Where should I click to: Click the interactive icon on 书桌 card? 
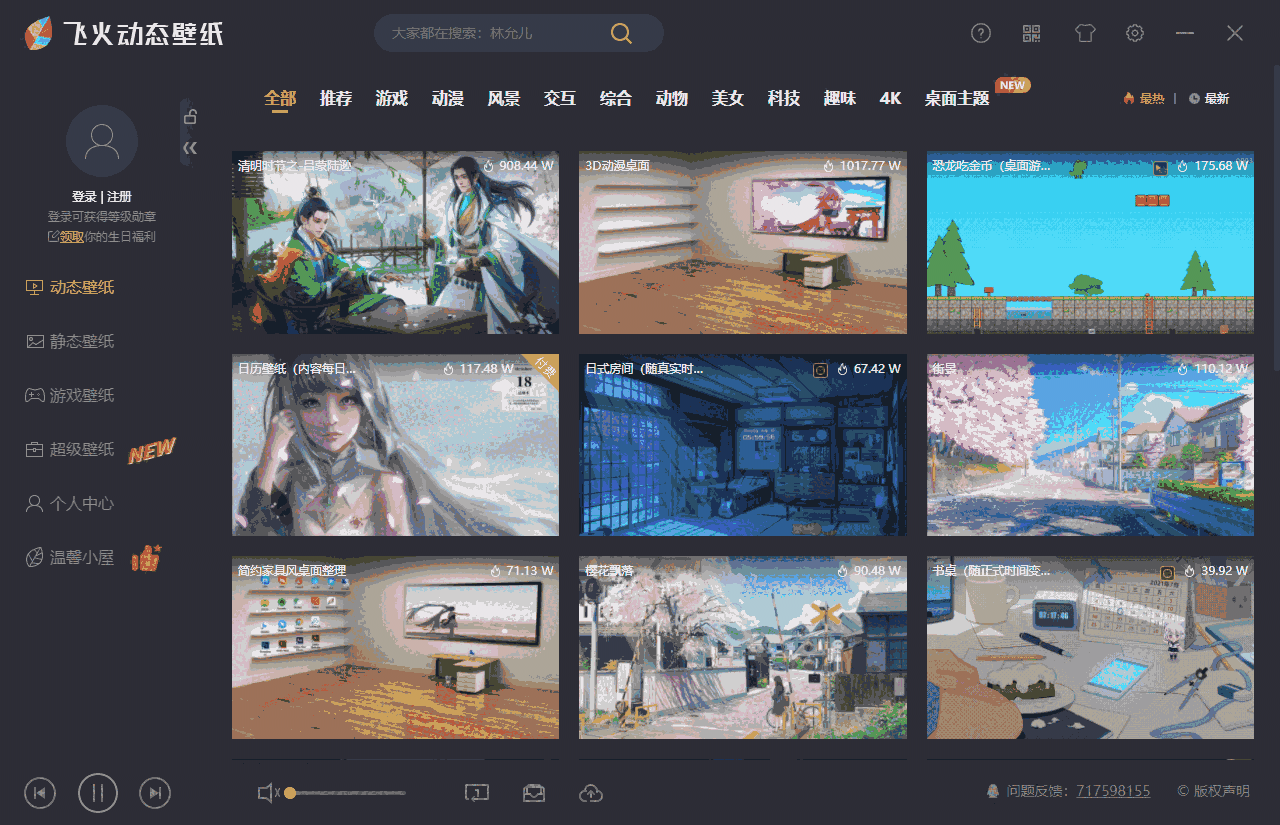click(x=1167, y=572)
